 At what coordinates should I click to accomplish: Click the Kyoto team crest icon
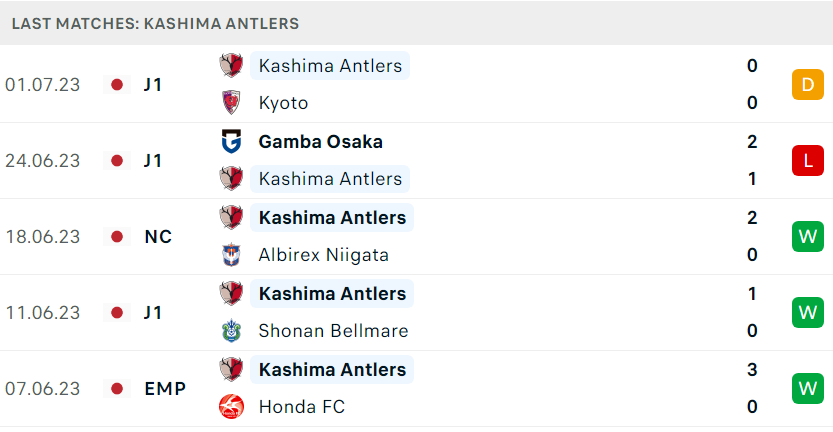click(x=231, y=103)
